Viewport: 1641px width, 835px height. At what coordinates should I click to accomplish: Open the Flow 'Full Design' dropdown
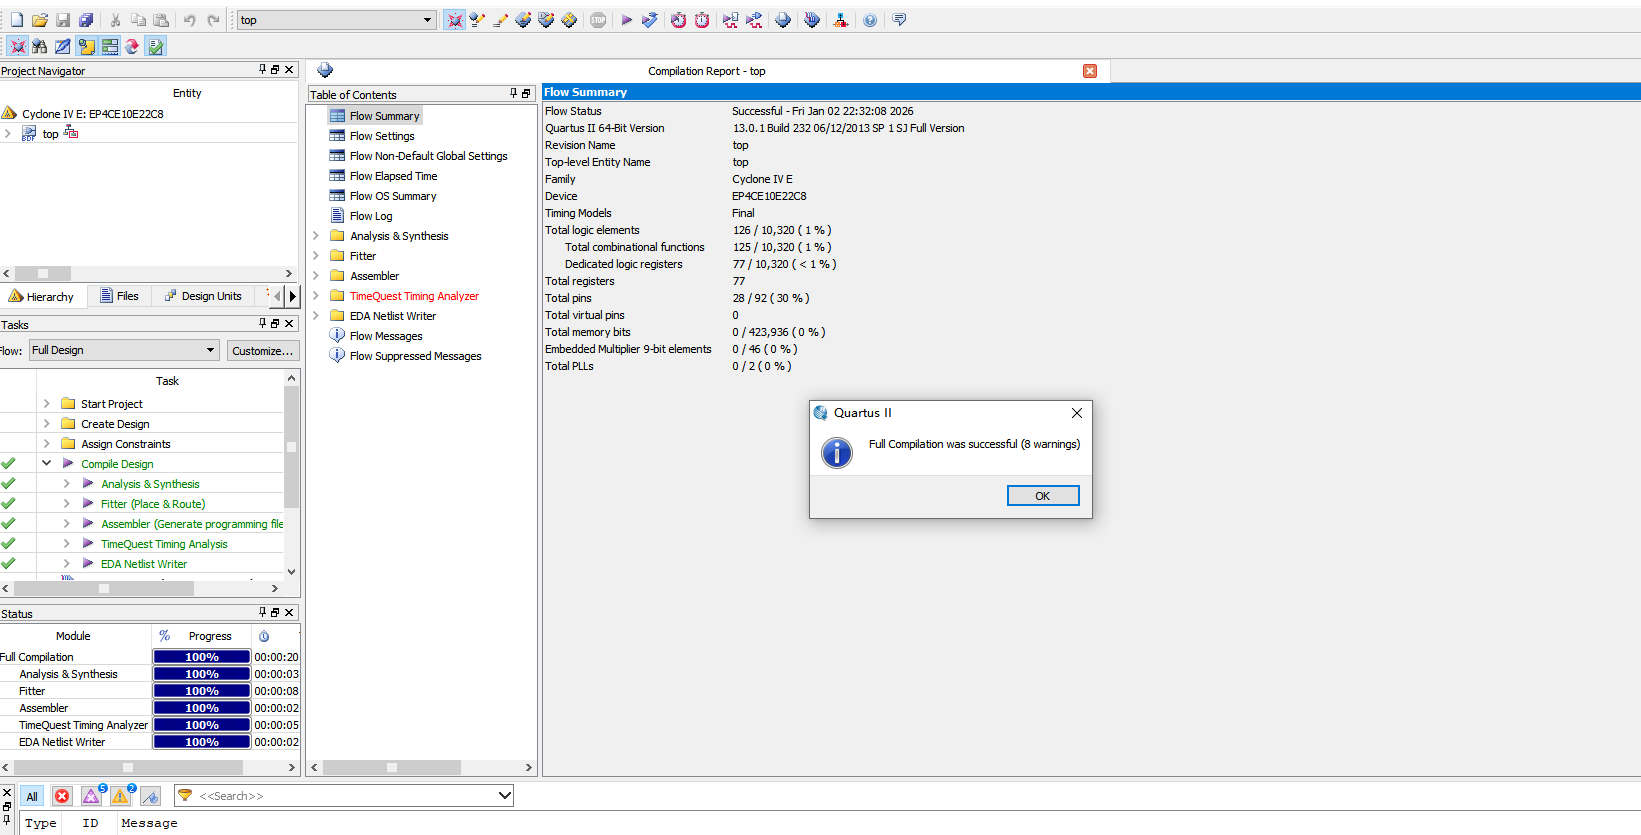124,350
